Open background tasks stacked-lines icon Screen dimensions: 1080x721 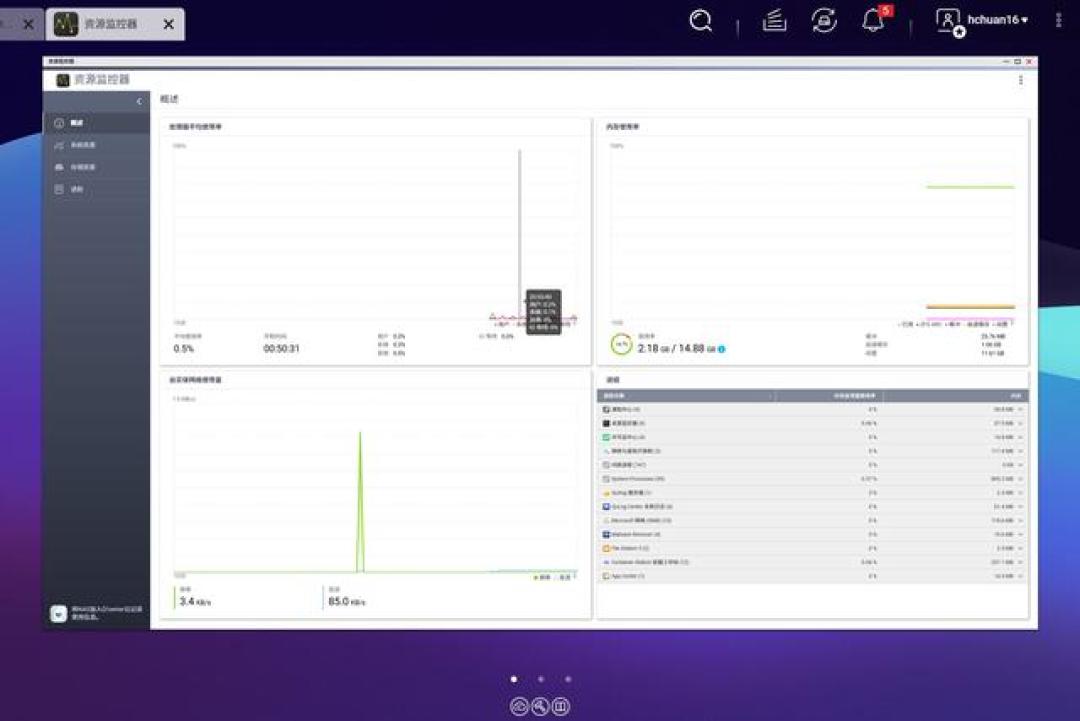[x=774, y=21]
